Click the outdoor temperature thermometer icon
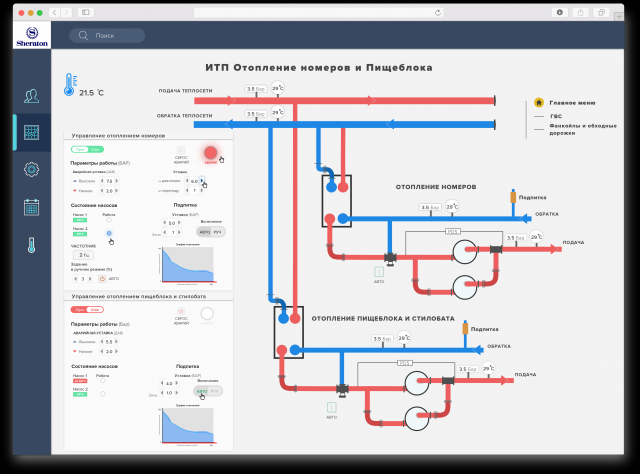Viewport: 640px width, 474px height. 70,85
